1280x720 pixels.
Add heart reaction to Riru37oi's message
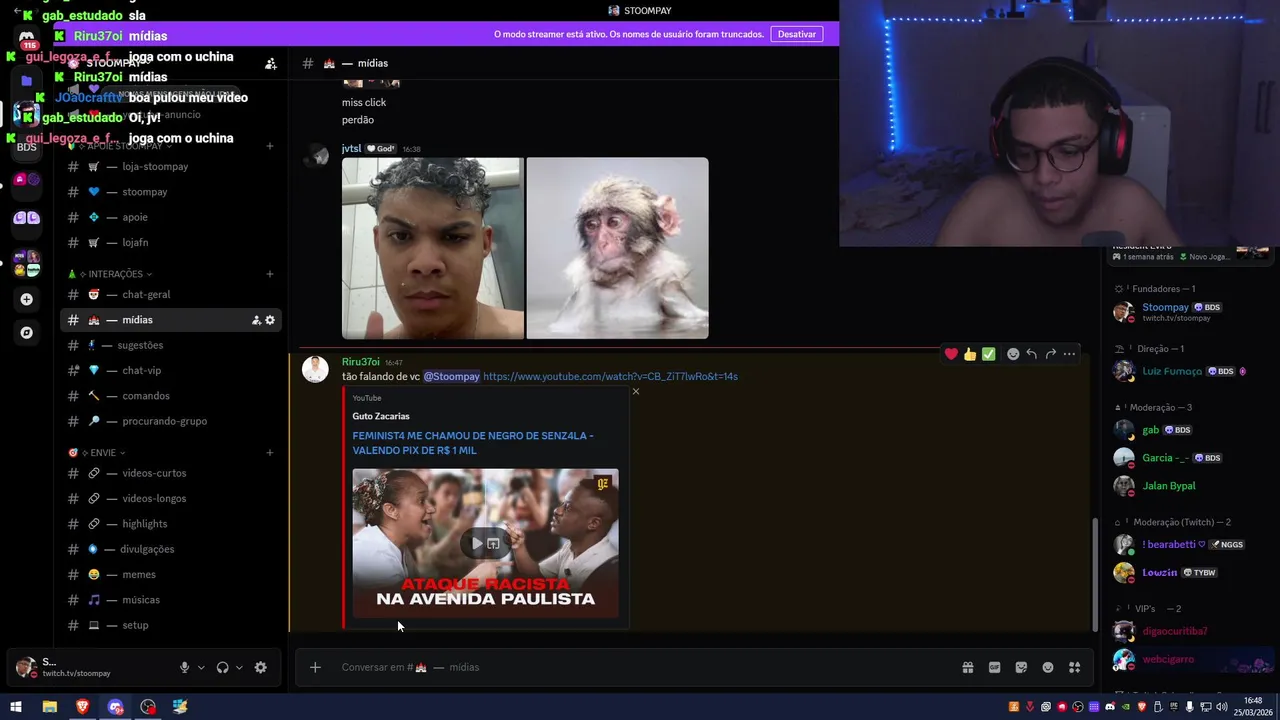coord(951,354)
